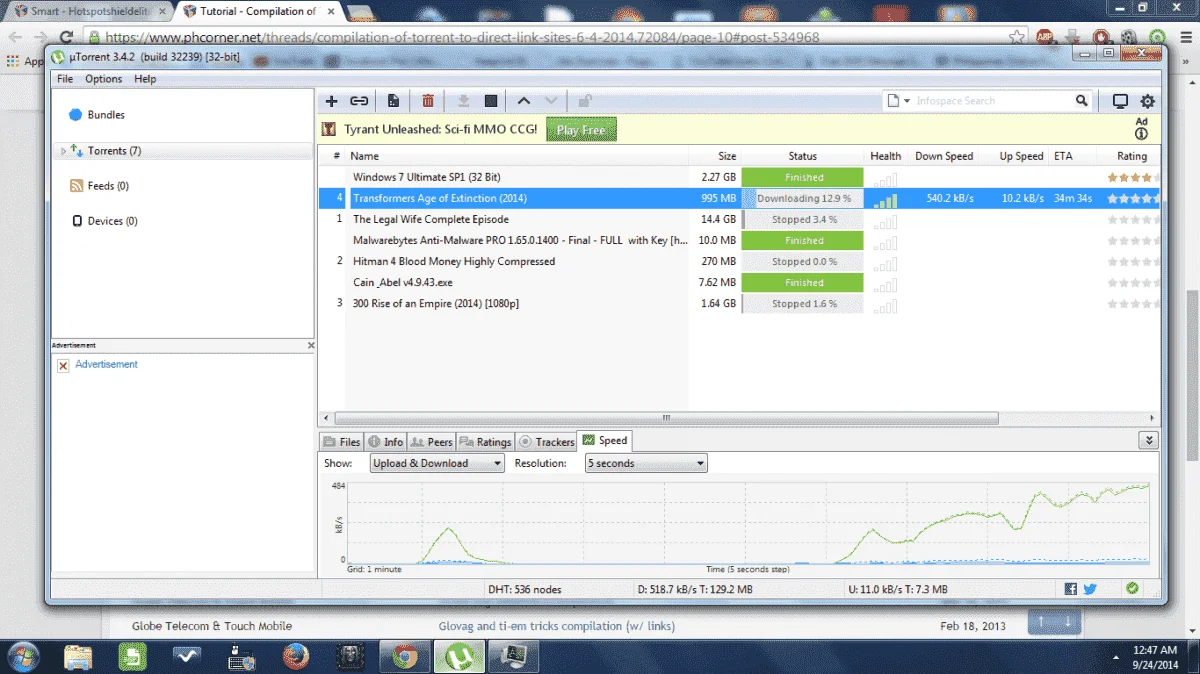Click the search magnifier icon in toolbar
The height and width of the screenshot is (674, 1200).
point(1082,101)
